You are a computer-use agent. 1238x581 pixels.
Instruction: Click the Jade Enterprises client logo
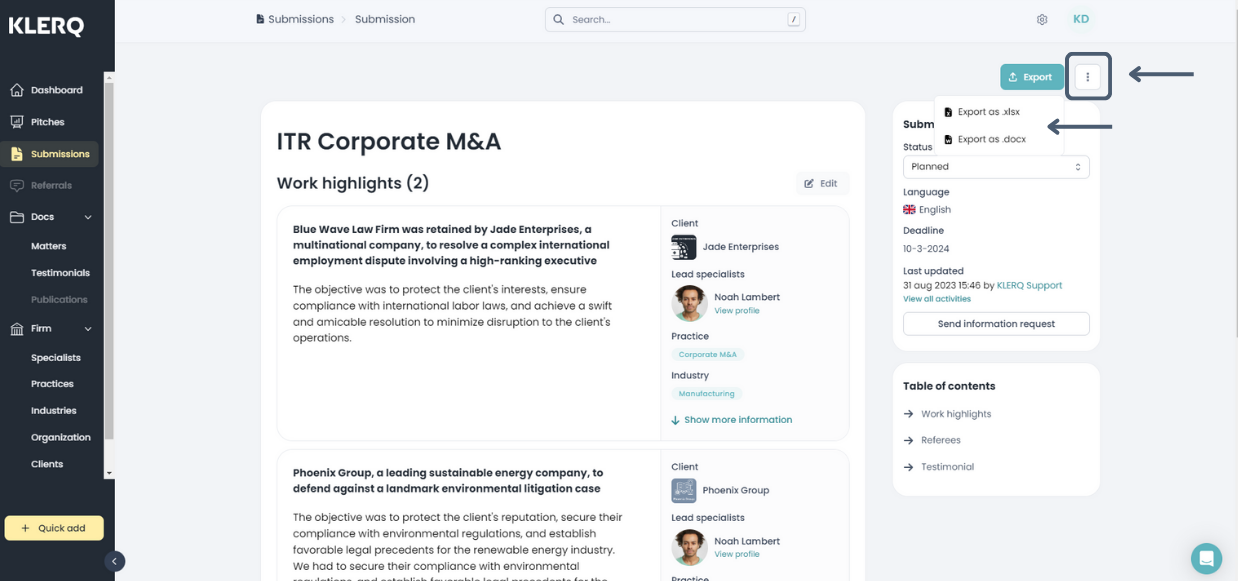[x=684, y=247]
